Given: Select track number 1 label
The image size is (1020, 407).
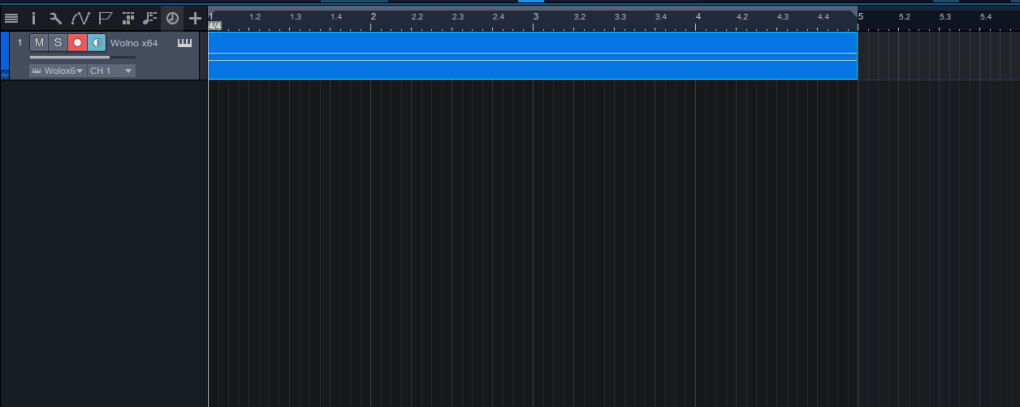Looking at the screenshot, I should 20,43.
